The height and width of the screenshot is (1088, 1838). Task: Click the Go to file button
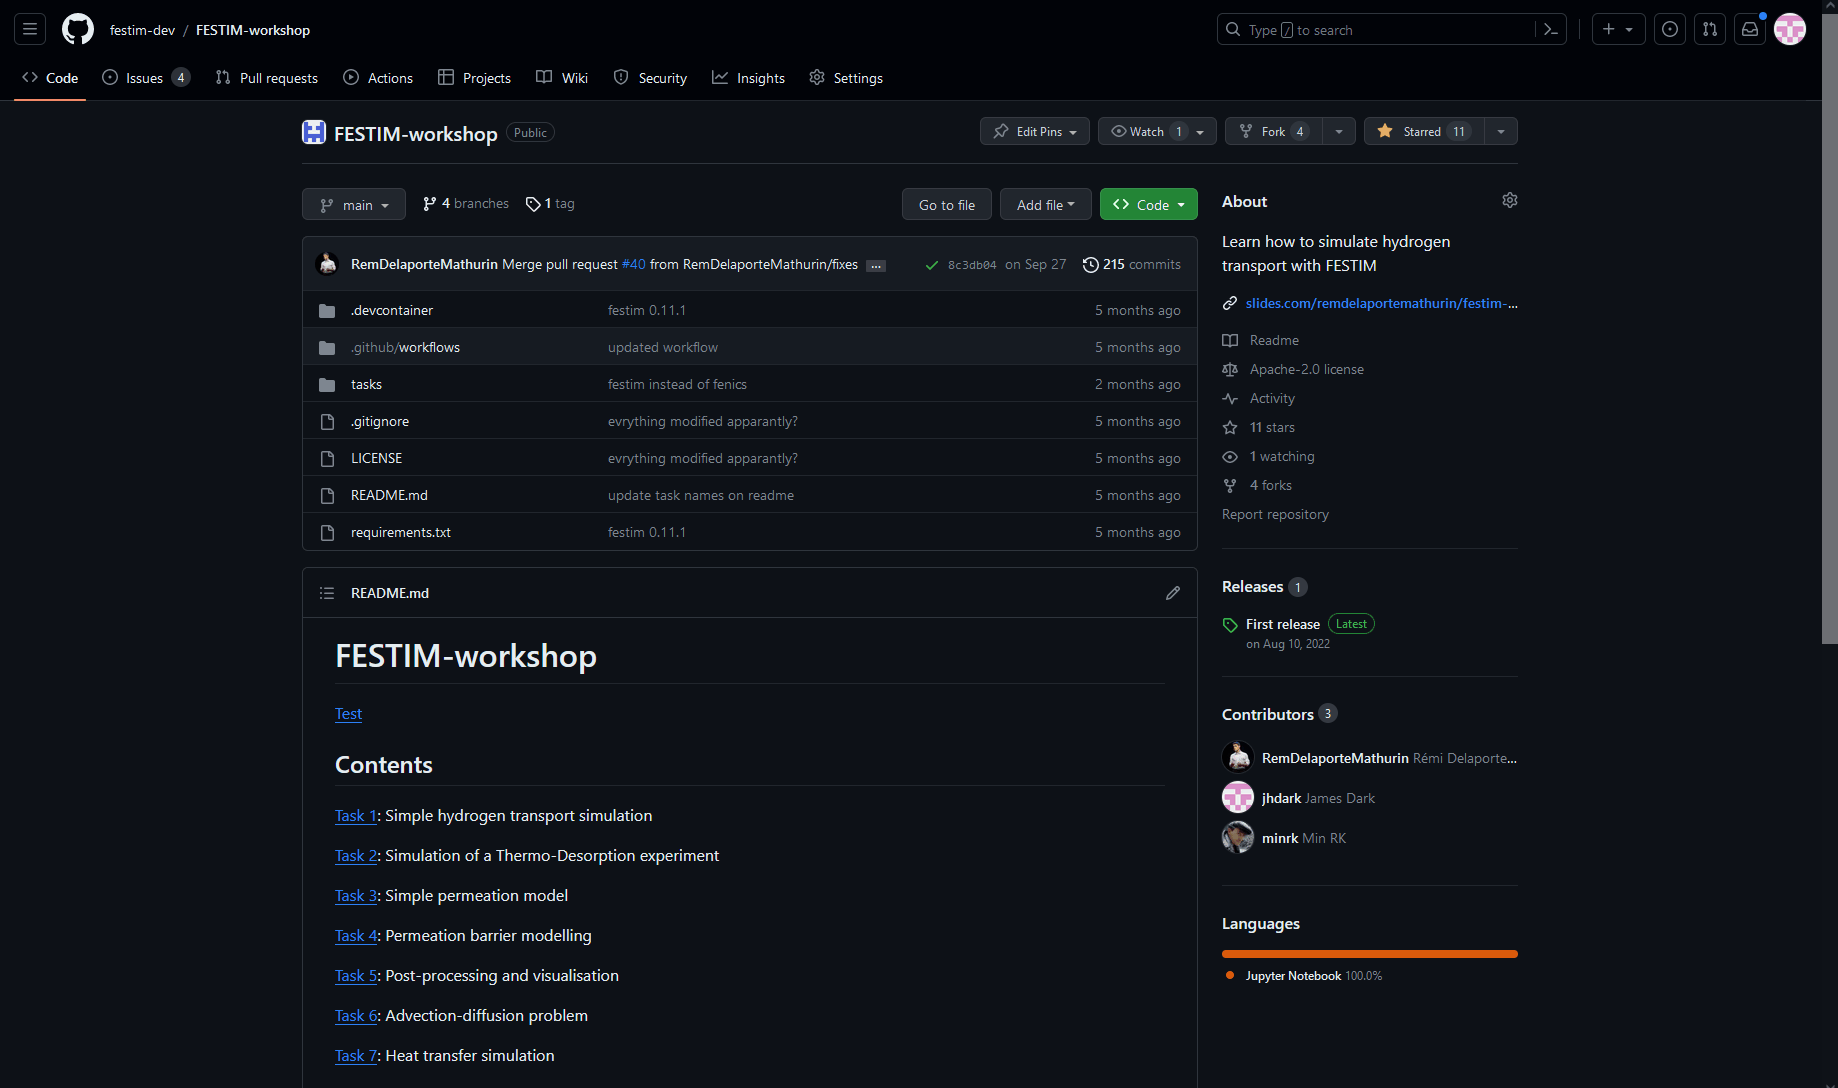point(947,204)
